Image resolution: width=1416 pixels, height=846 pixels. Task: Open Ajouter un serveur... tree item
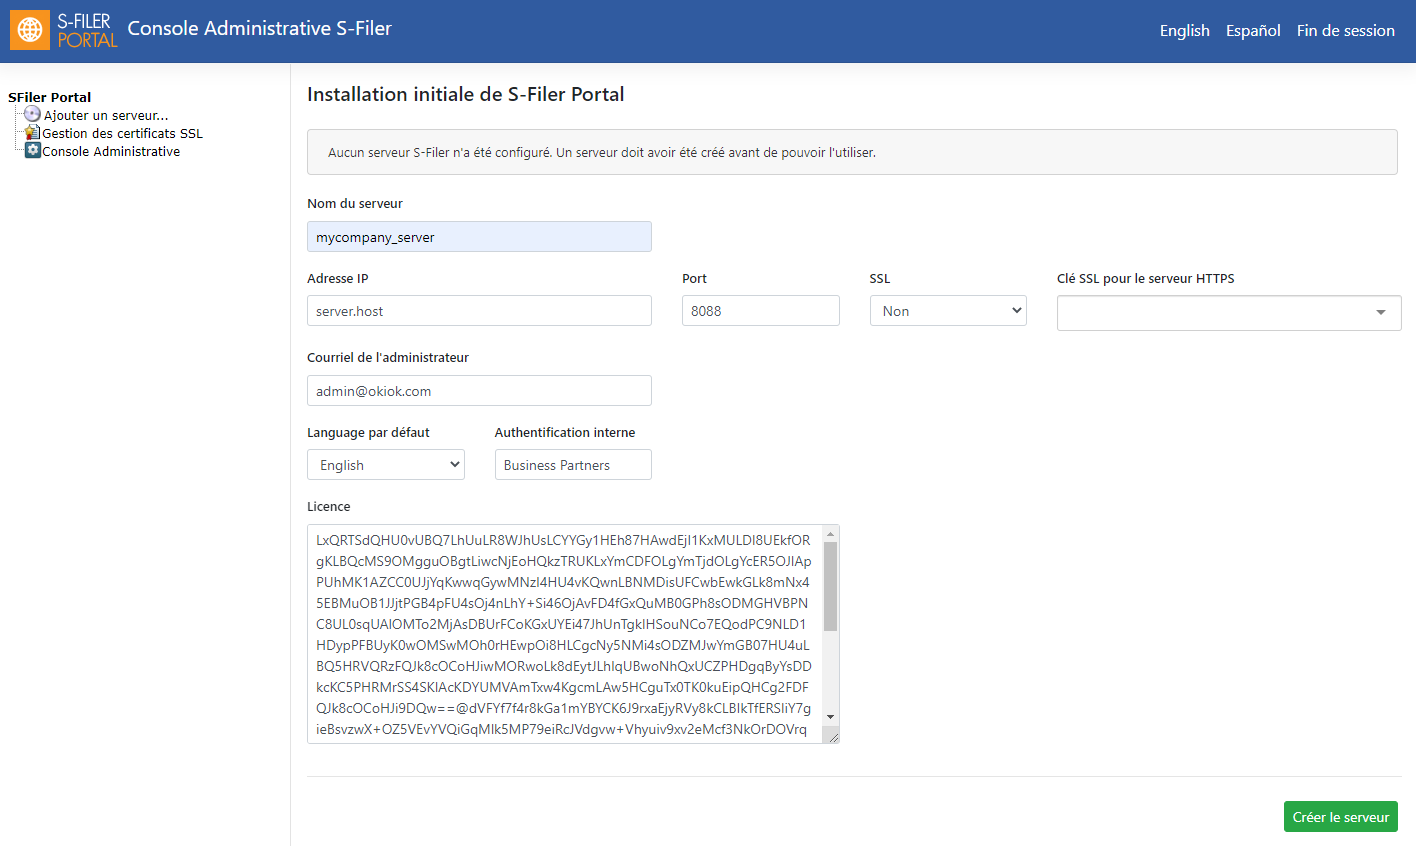point(106,115)
